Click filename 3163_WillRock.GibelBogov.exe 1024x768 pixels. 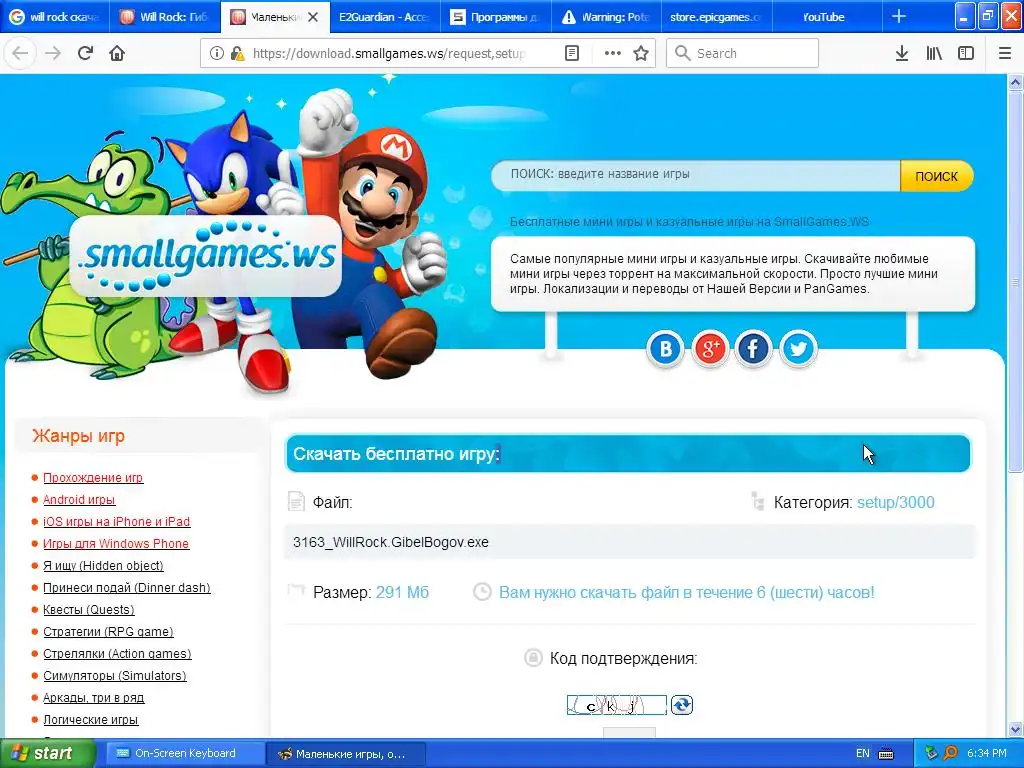pos(391,542)
